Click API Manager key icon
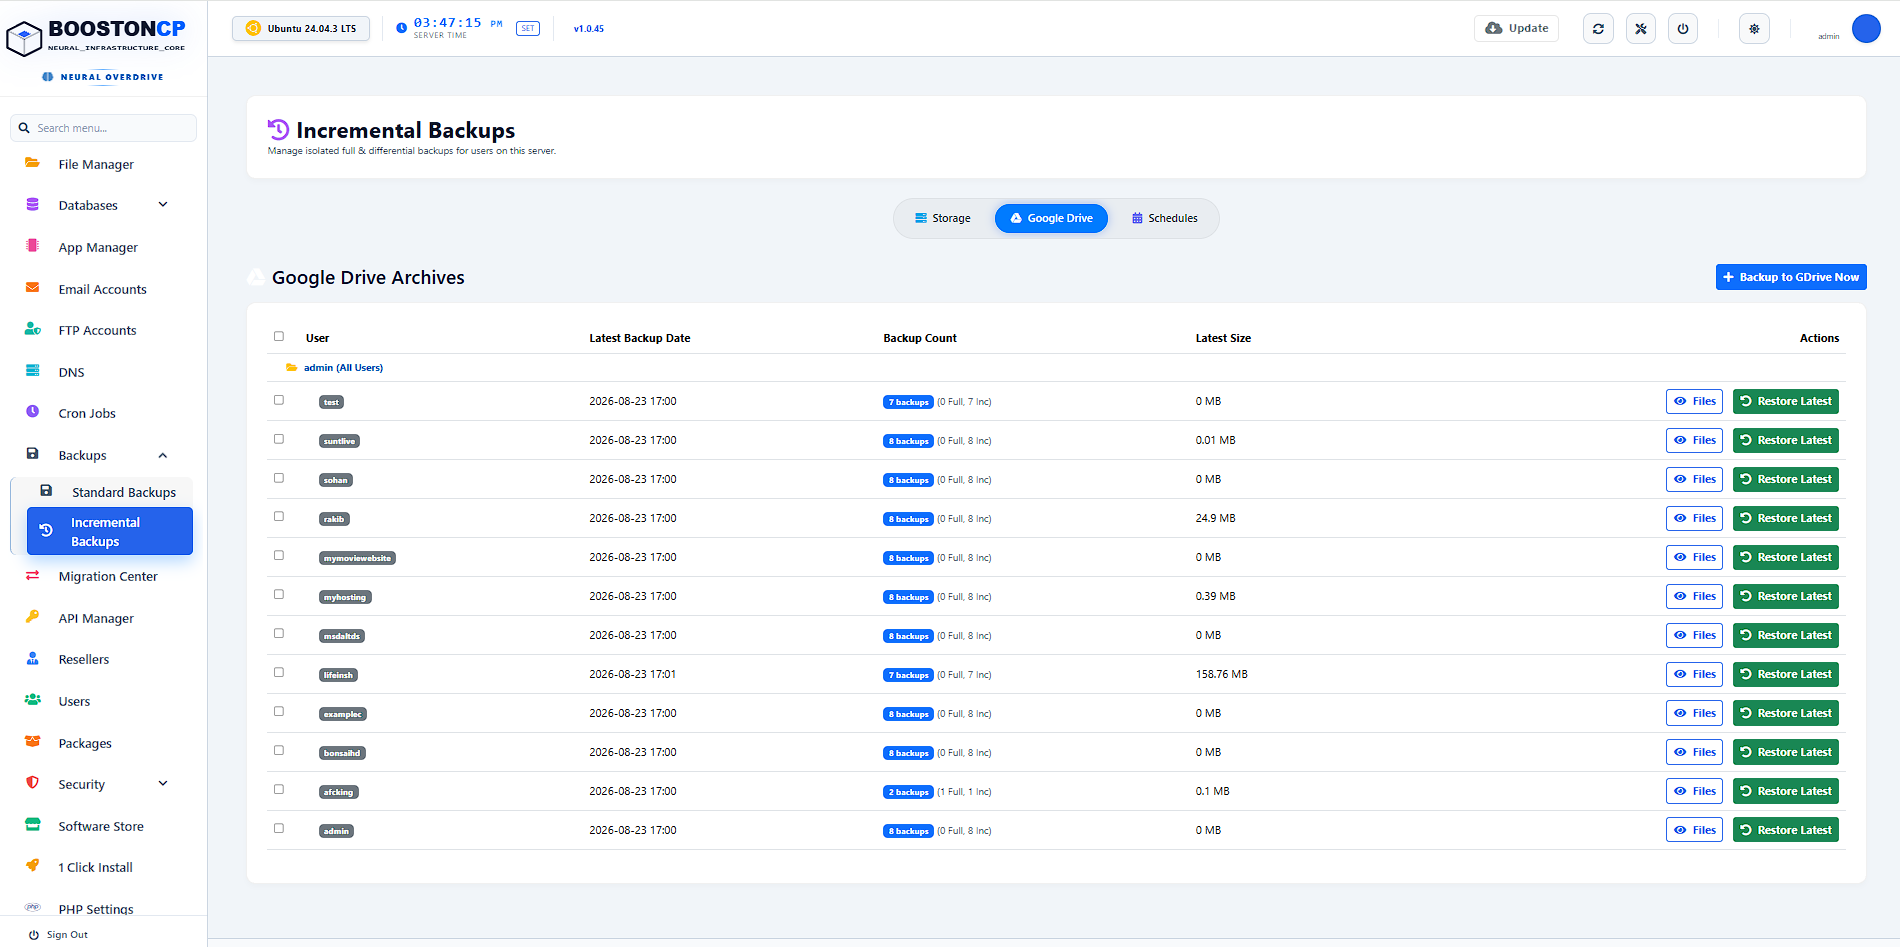Viewport: 1900px width, 947px height. pyautogui.click(x=32, y=617)
